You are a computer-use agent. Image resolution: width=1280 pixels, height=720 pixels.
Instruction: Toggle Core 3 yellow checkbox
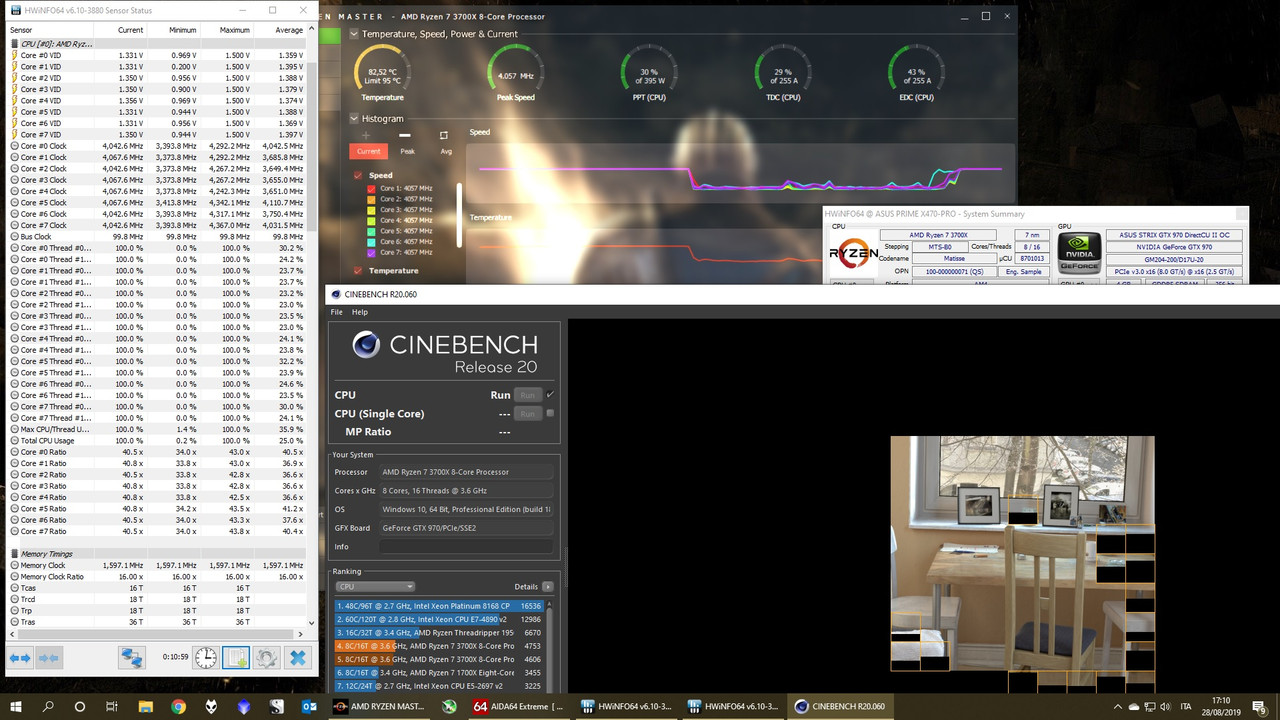click(371, 210)
